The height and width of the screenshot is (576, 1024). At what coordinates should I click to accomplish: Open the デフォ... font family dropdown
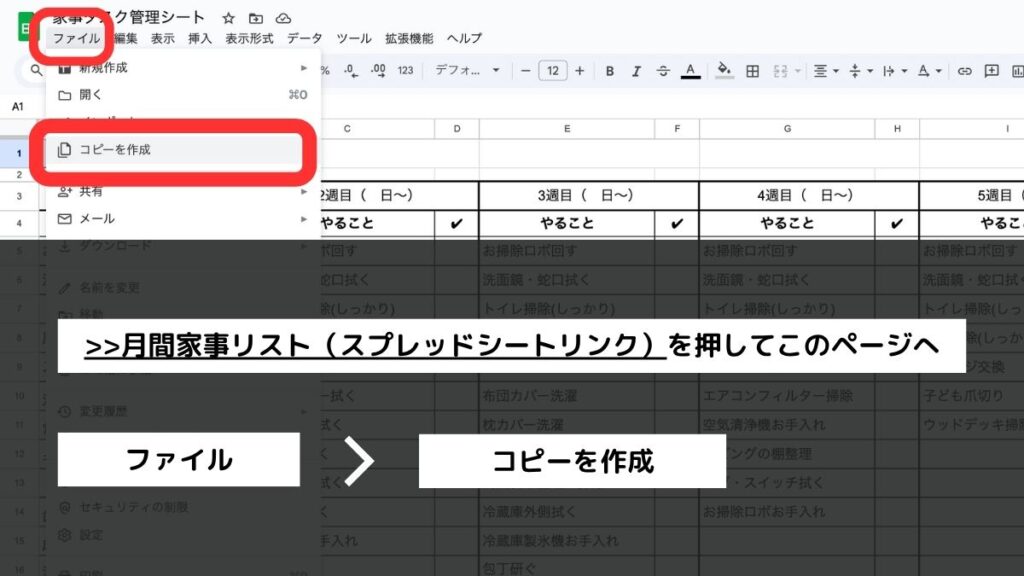pos(467,70)
